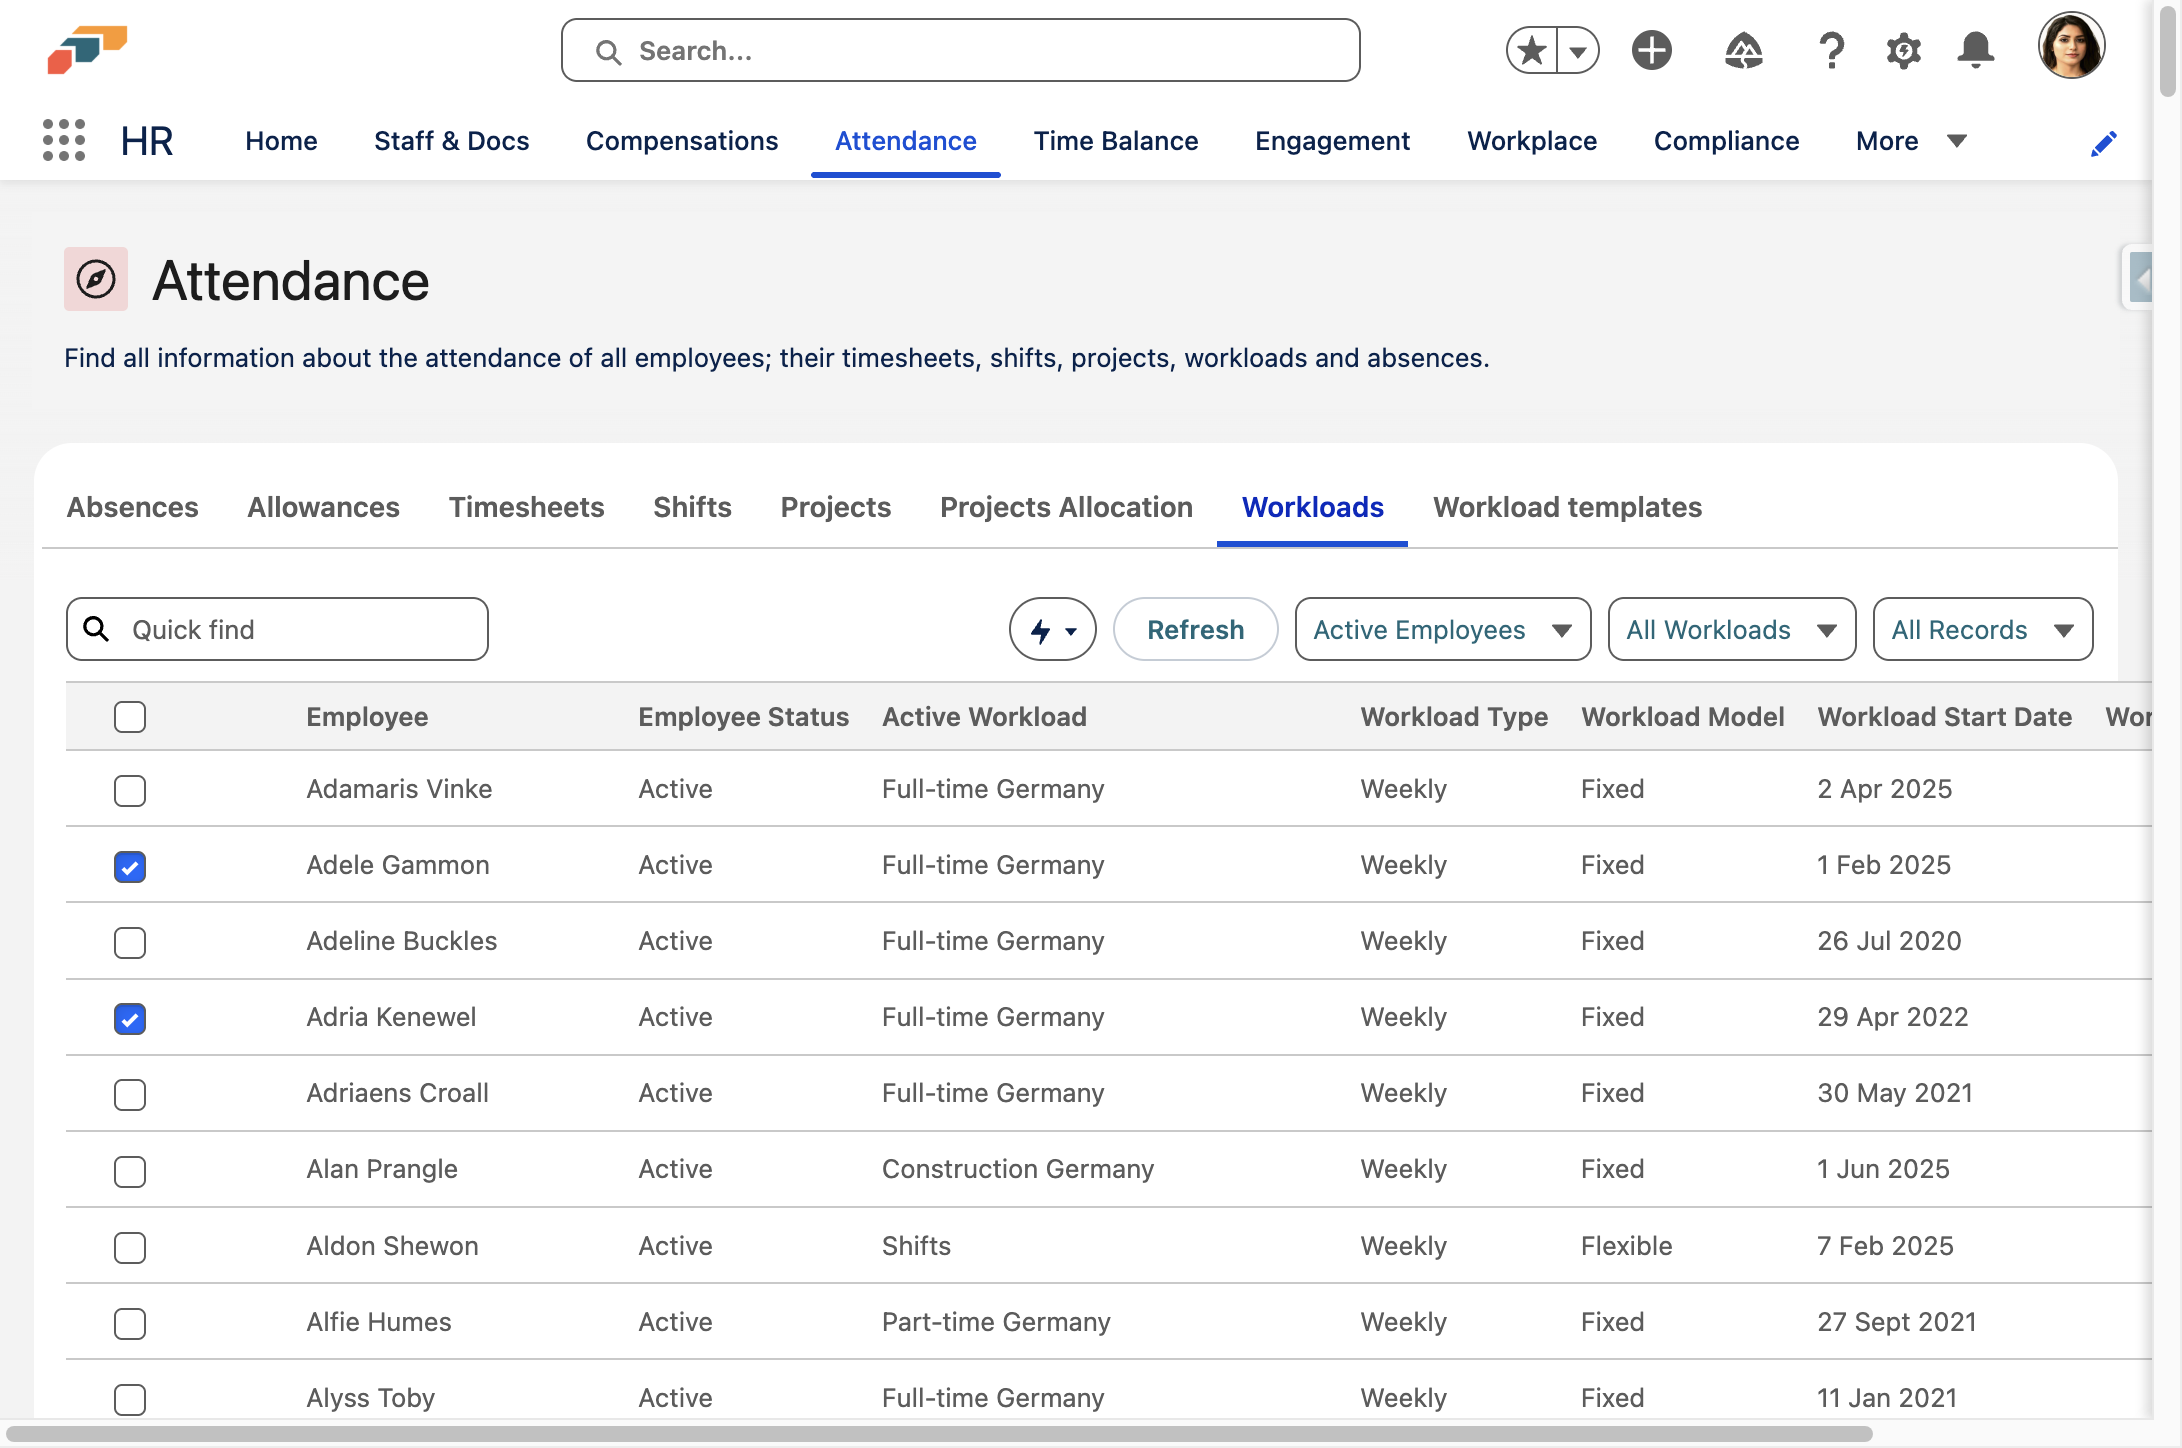Image resolution: width=2182 pixels, height=1448 pixels.
Task: Open the app launcher grid icon
Action: pyautogui.click(x=64, y=140)
